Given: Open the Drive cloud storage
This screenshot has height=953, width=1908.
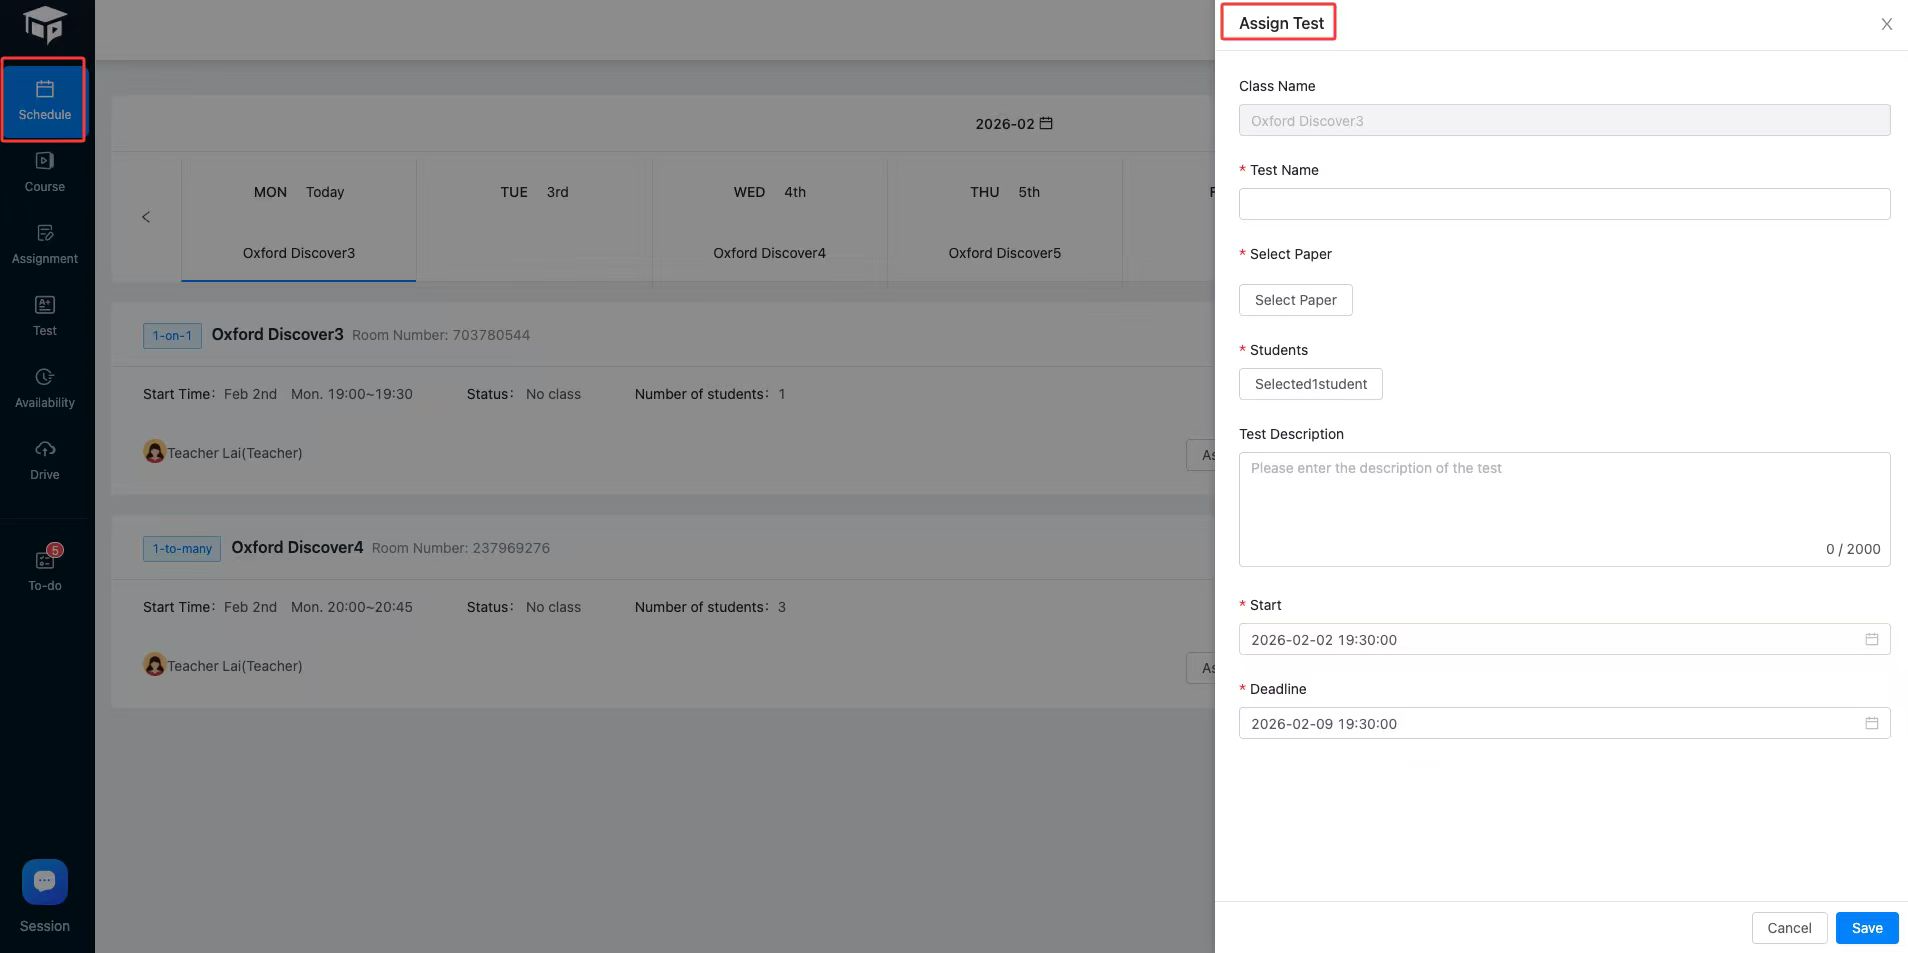Looking at the screenshot, I should (x=44, y=460).
